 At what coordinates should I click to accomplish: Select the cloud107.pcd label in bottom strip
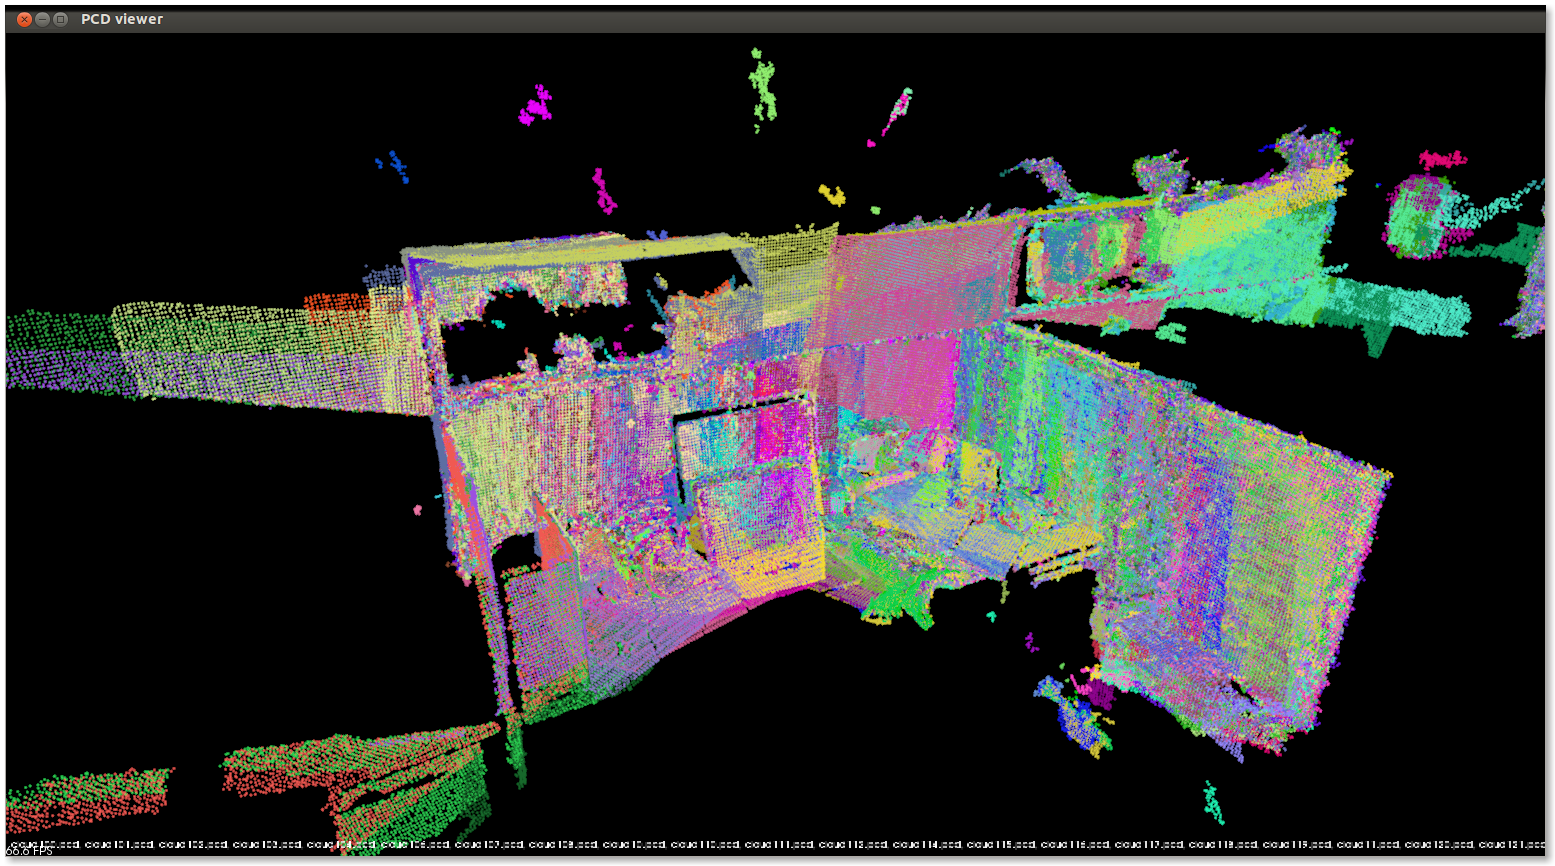click(x=487, y=845)
